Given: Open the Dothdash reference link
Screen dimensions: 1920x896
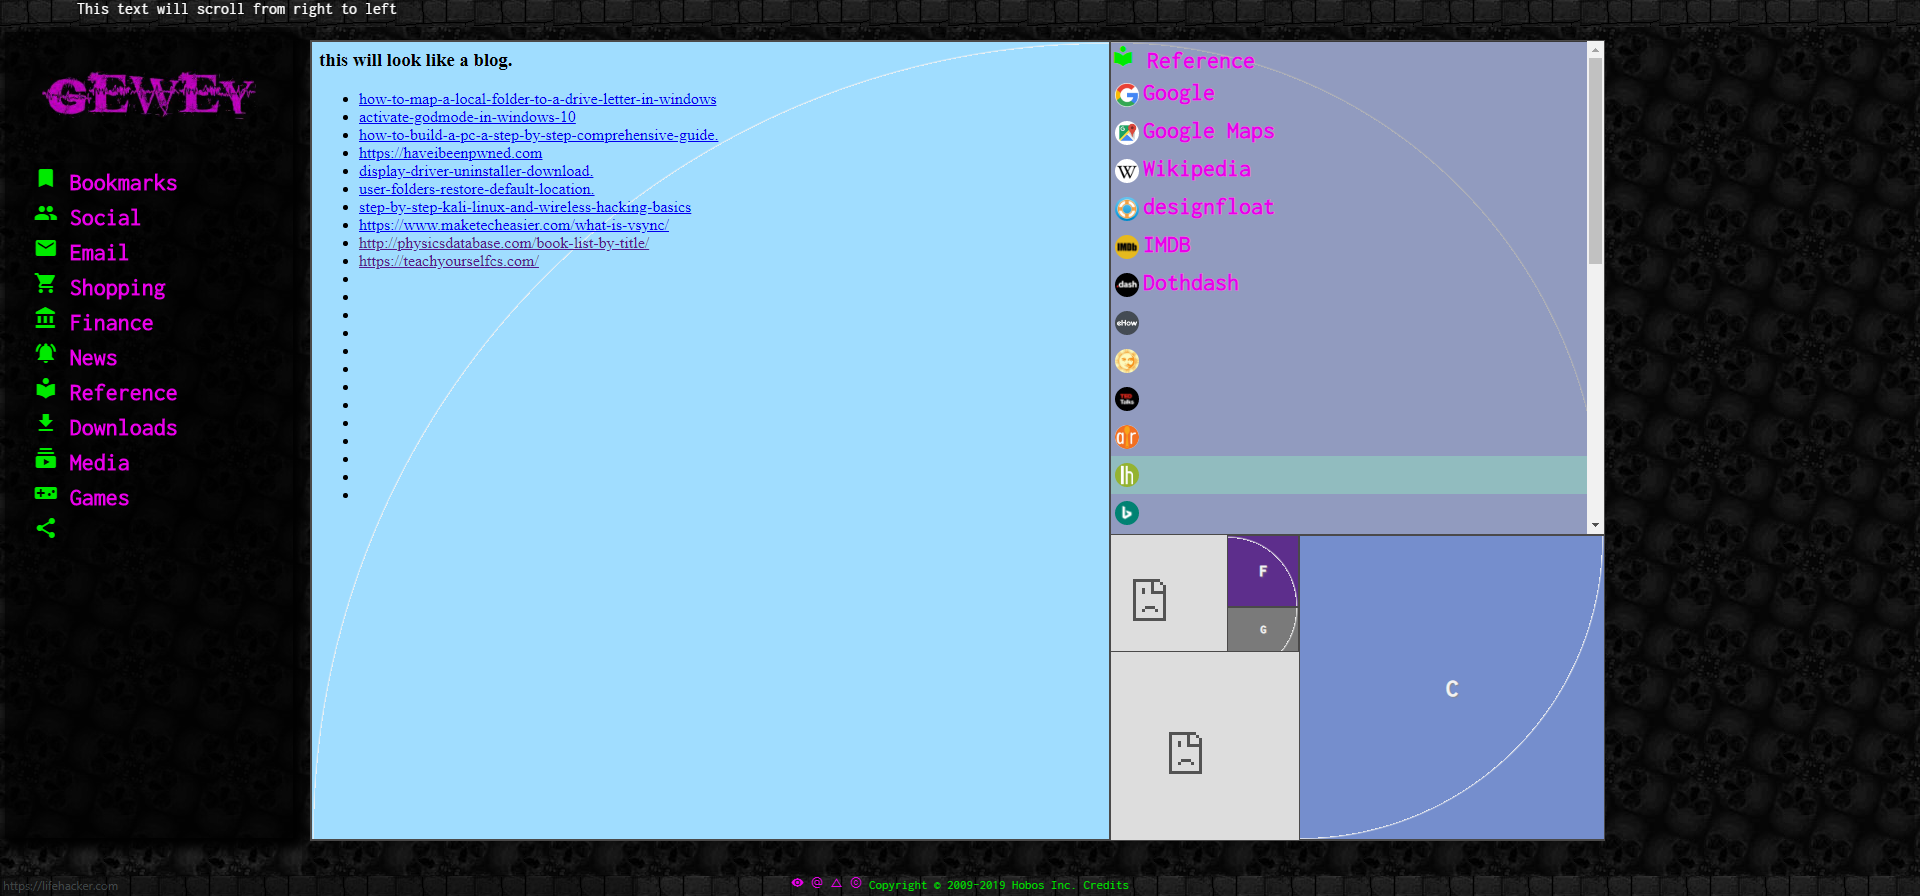Looking at the screenshot, I should pos(1190,283).
